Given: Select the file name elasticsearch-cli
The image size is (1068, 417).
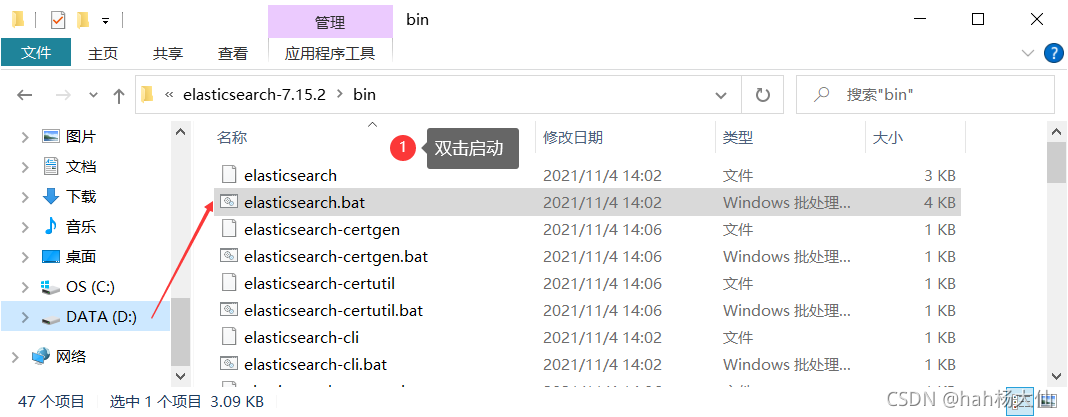Looking at the screenshot, I should click(301, 337).
